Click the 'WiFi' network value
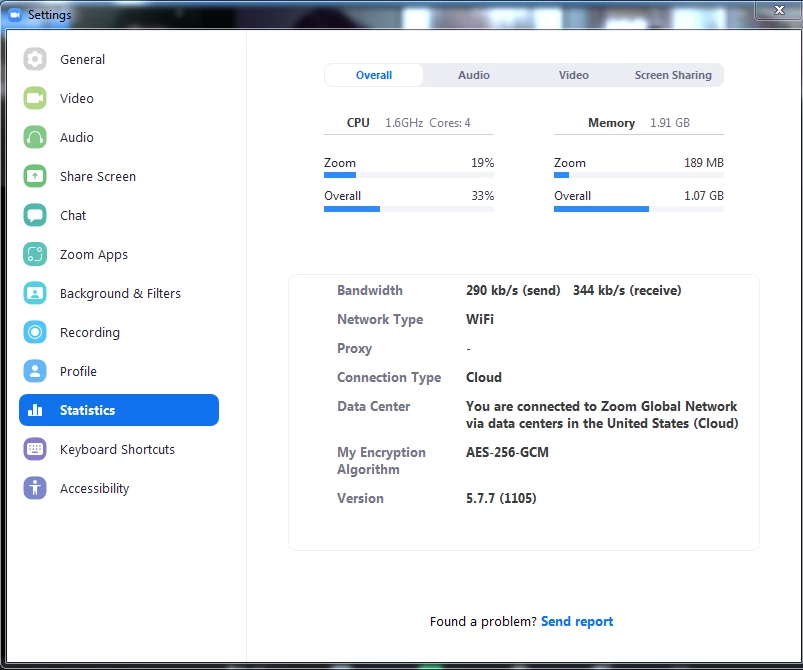Viewport: 803px width, 670px height. coord(480,319)
